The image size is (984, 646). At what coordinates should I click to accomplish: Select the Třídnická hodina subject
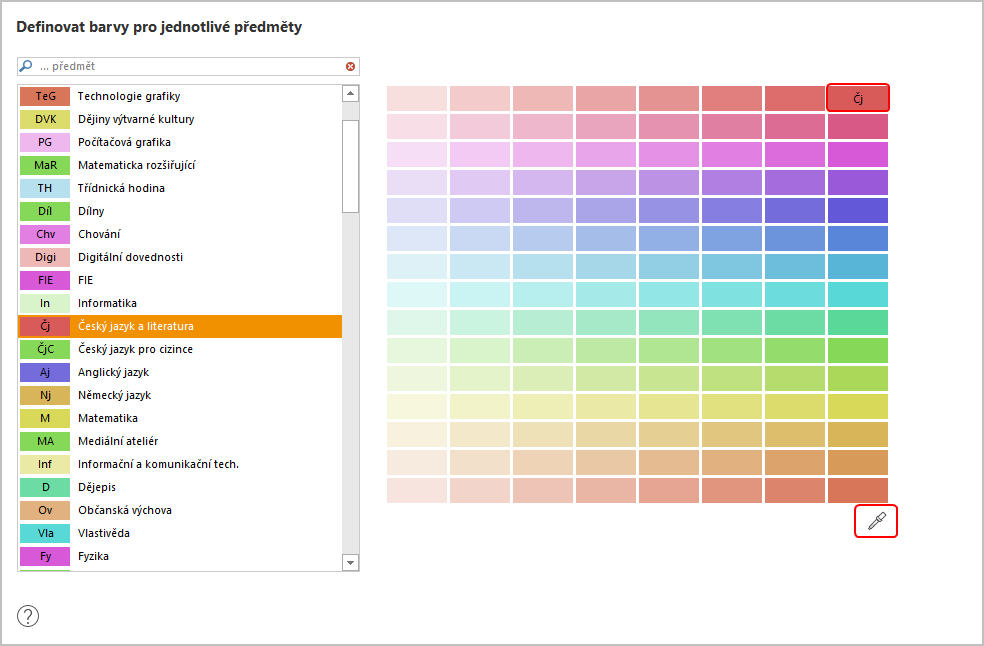180,188
